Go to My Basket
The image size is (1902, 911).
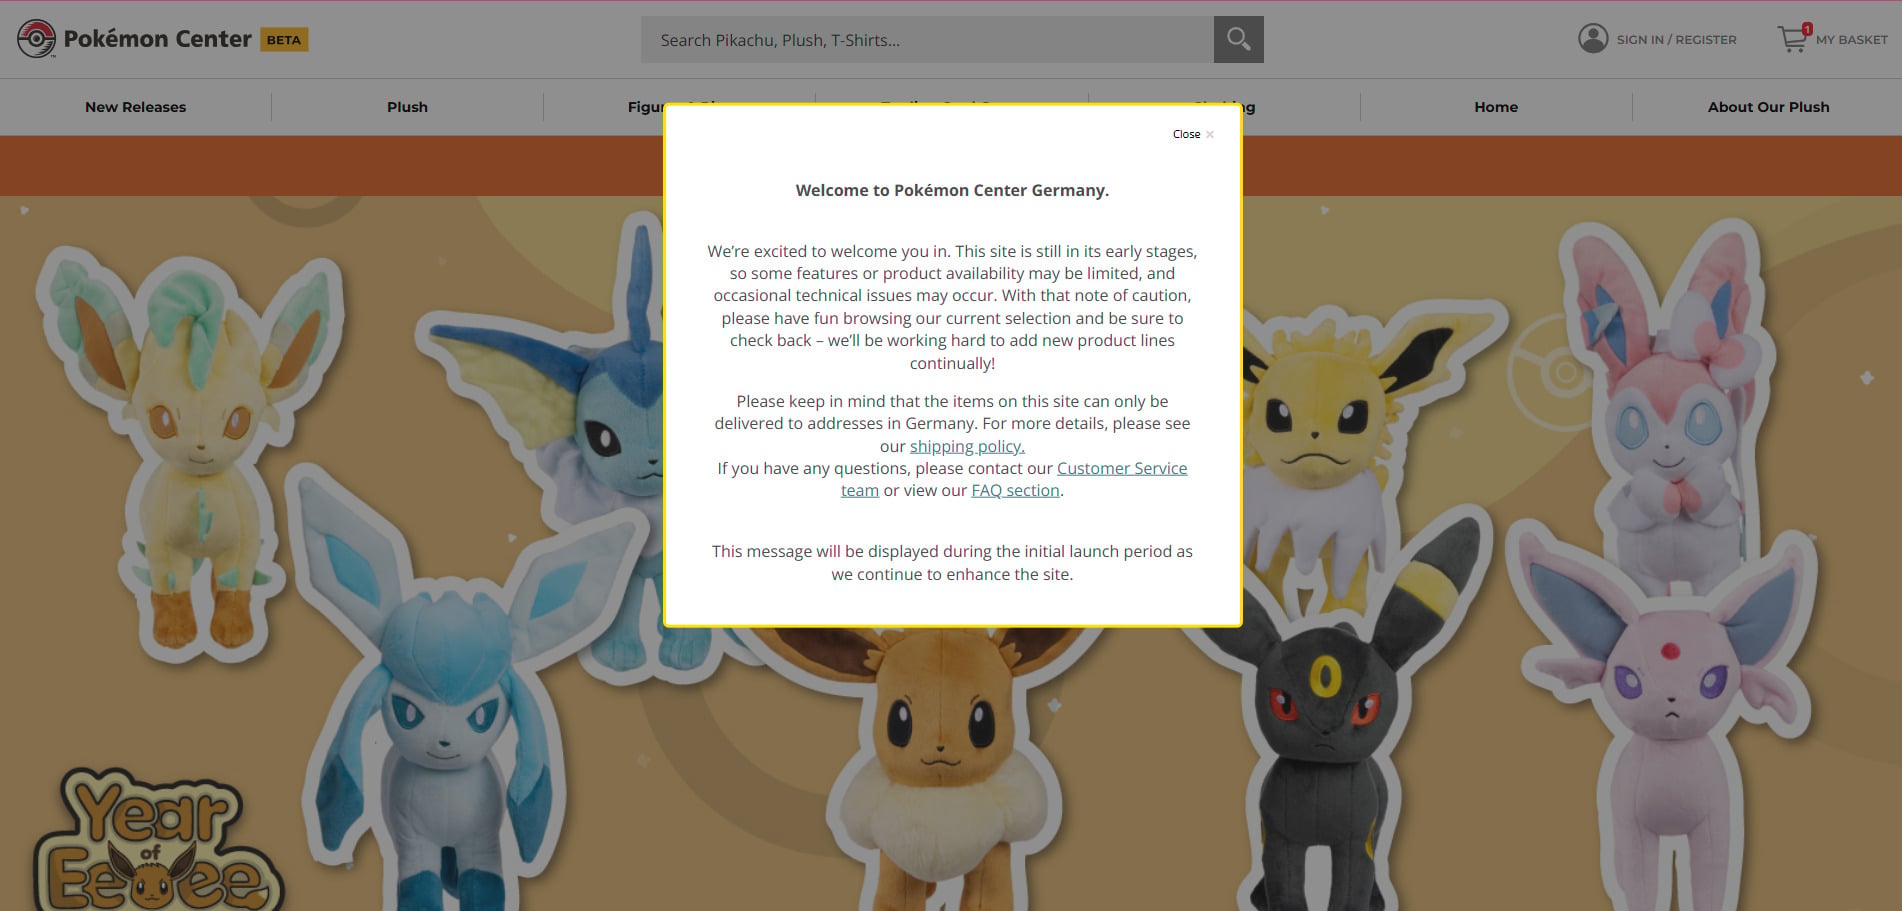click(x=1851, y=40)
